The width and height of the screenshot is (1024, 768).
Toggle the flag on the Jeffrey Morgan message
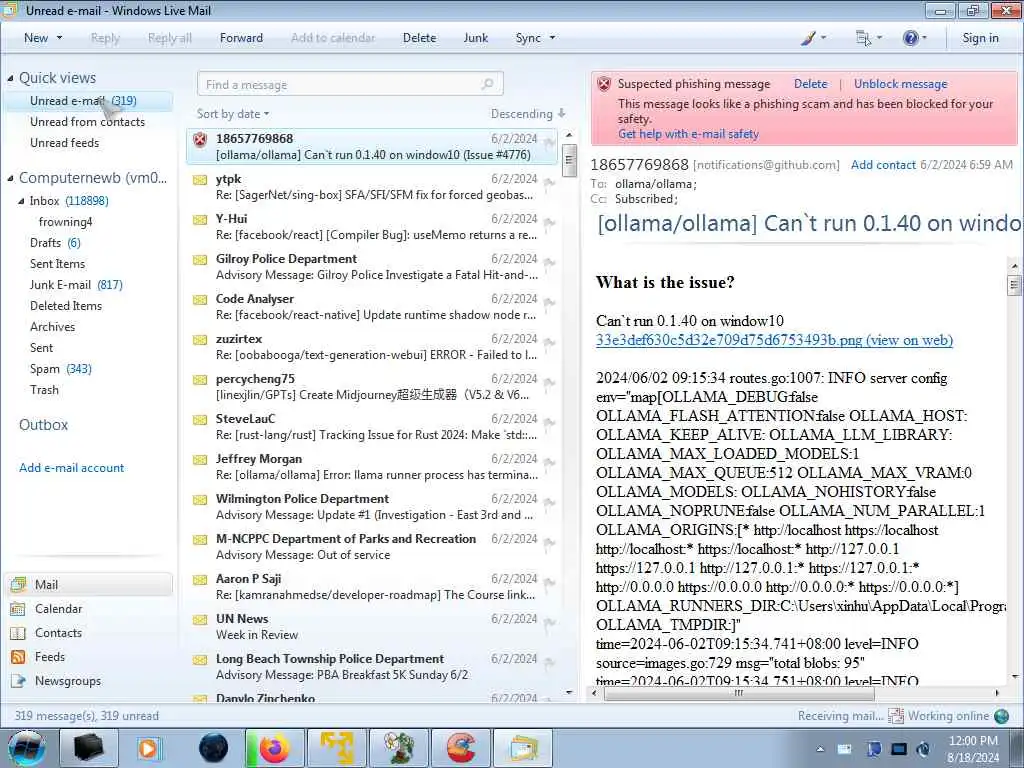tap(549, 464)
